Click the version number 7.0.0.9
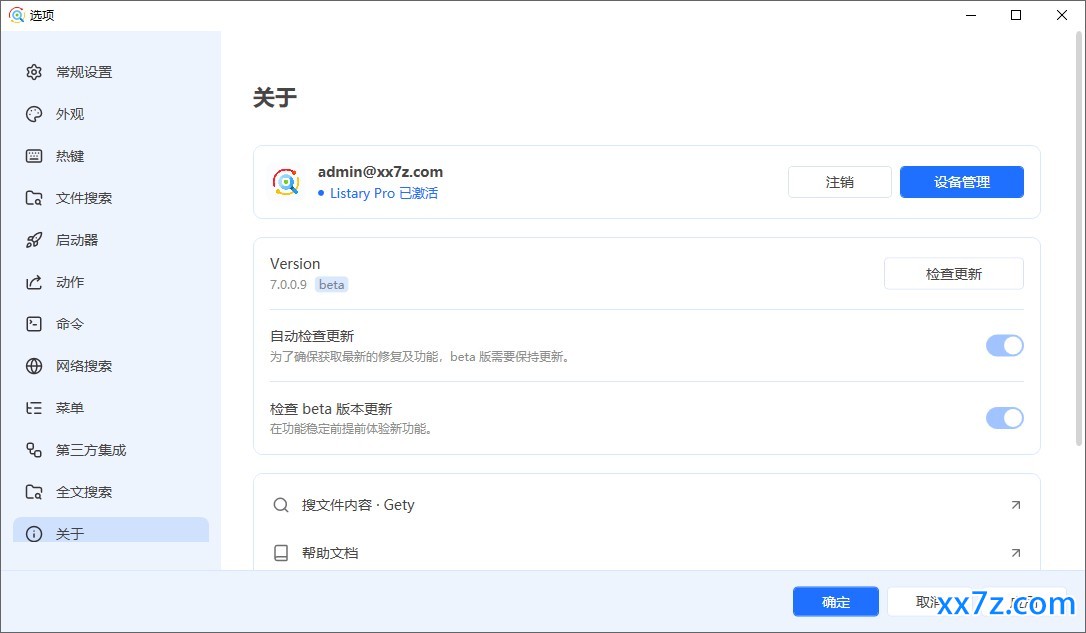Viewport: 1086px width, 633px height. (x=288, y=285)
